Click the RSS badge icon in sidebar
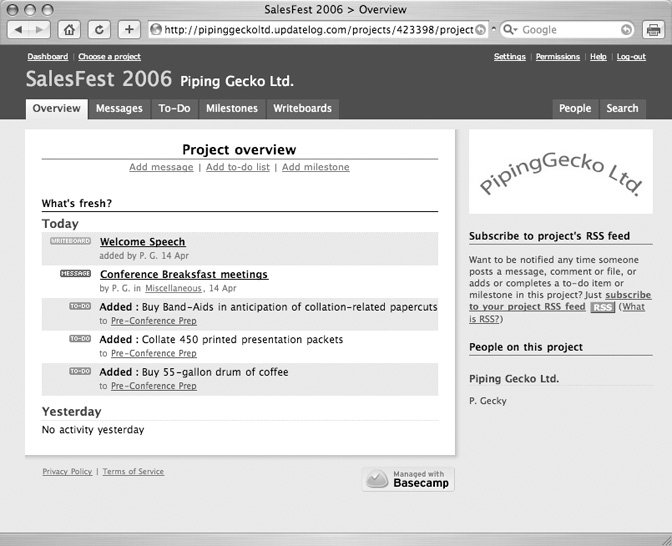Viewport: 672px width, 546px height. click(601, 307)
